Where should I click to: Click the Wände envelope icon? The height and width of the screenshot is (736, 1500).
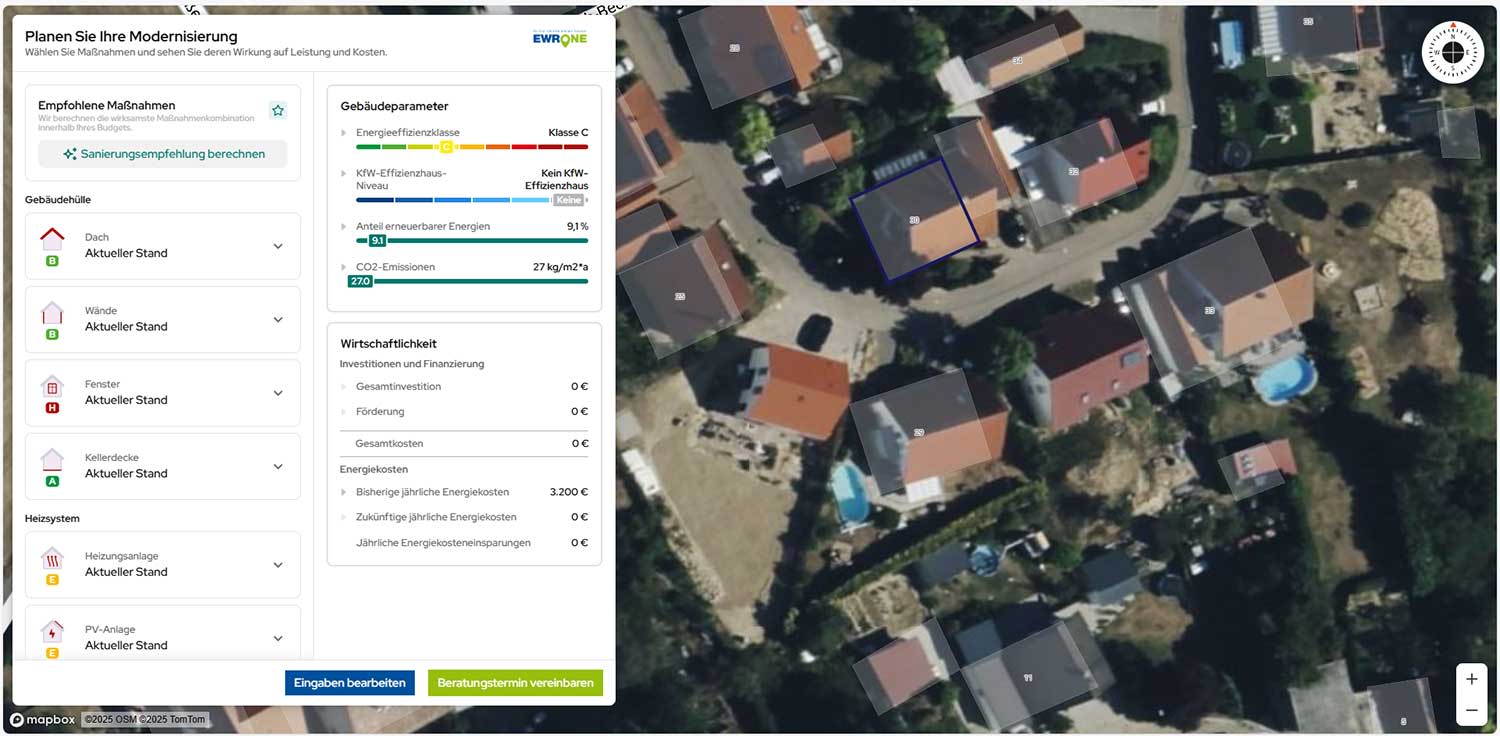53,314
